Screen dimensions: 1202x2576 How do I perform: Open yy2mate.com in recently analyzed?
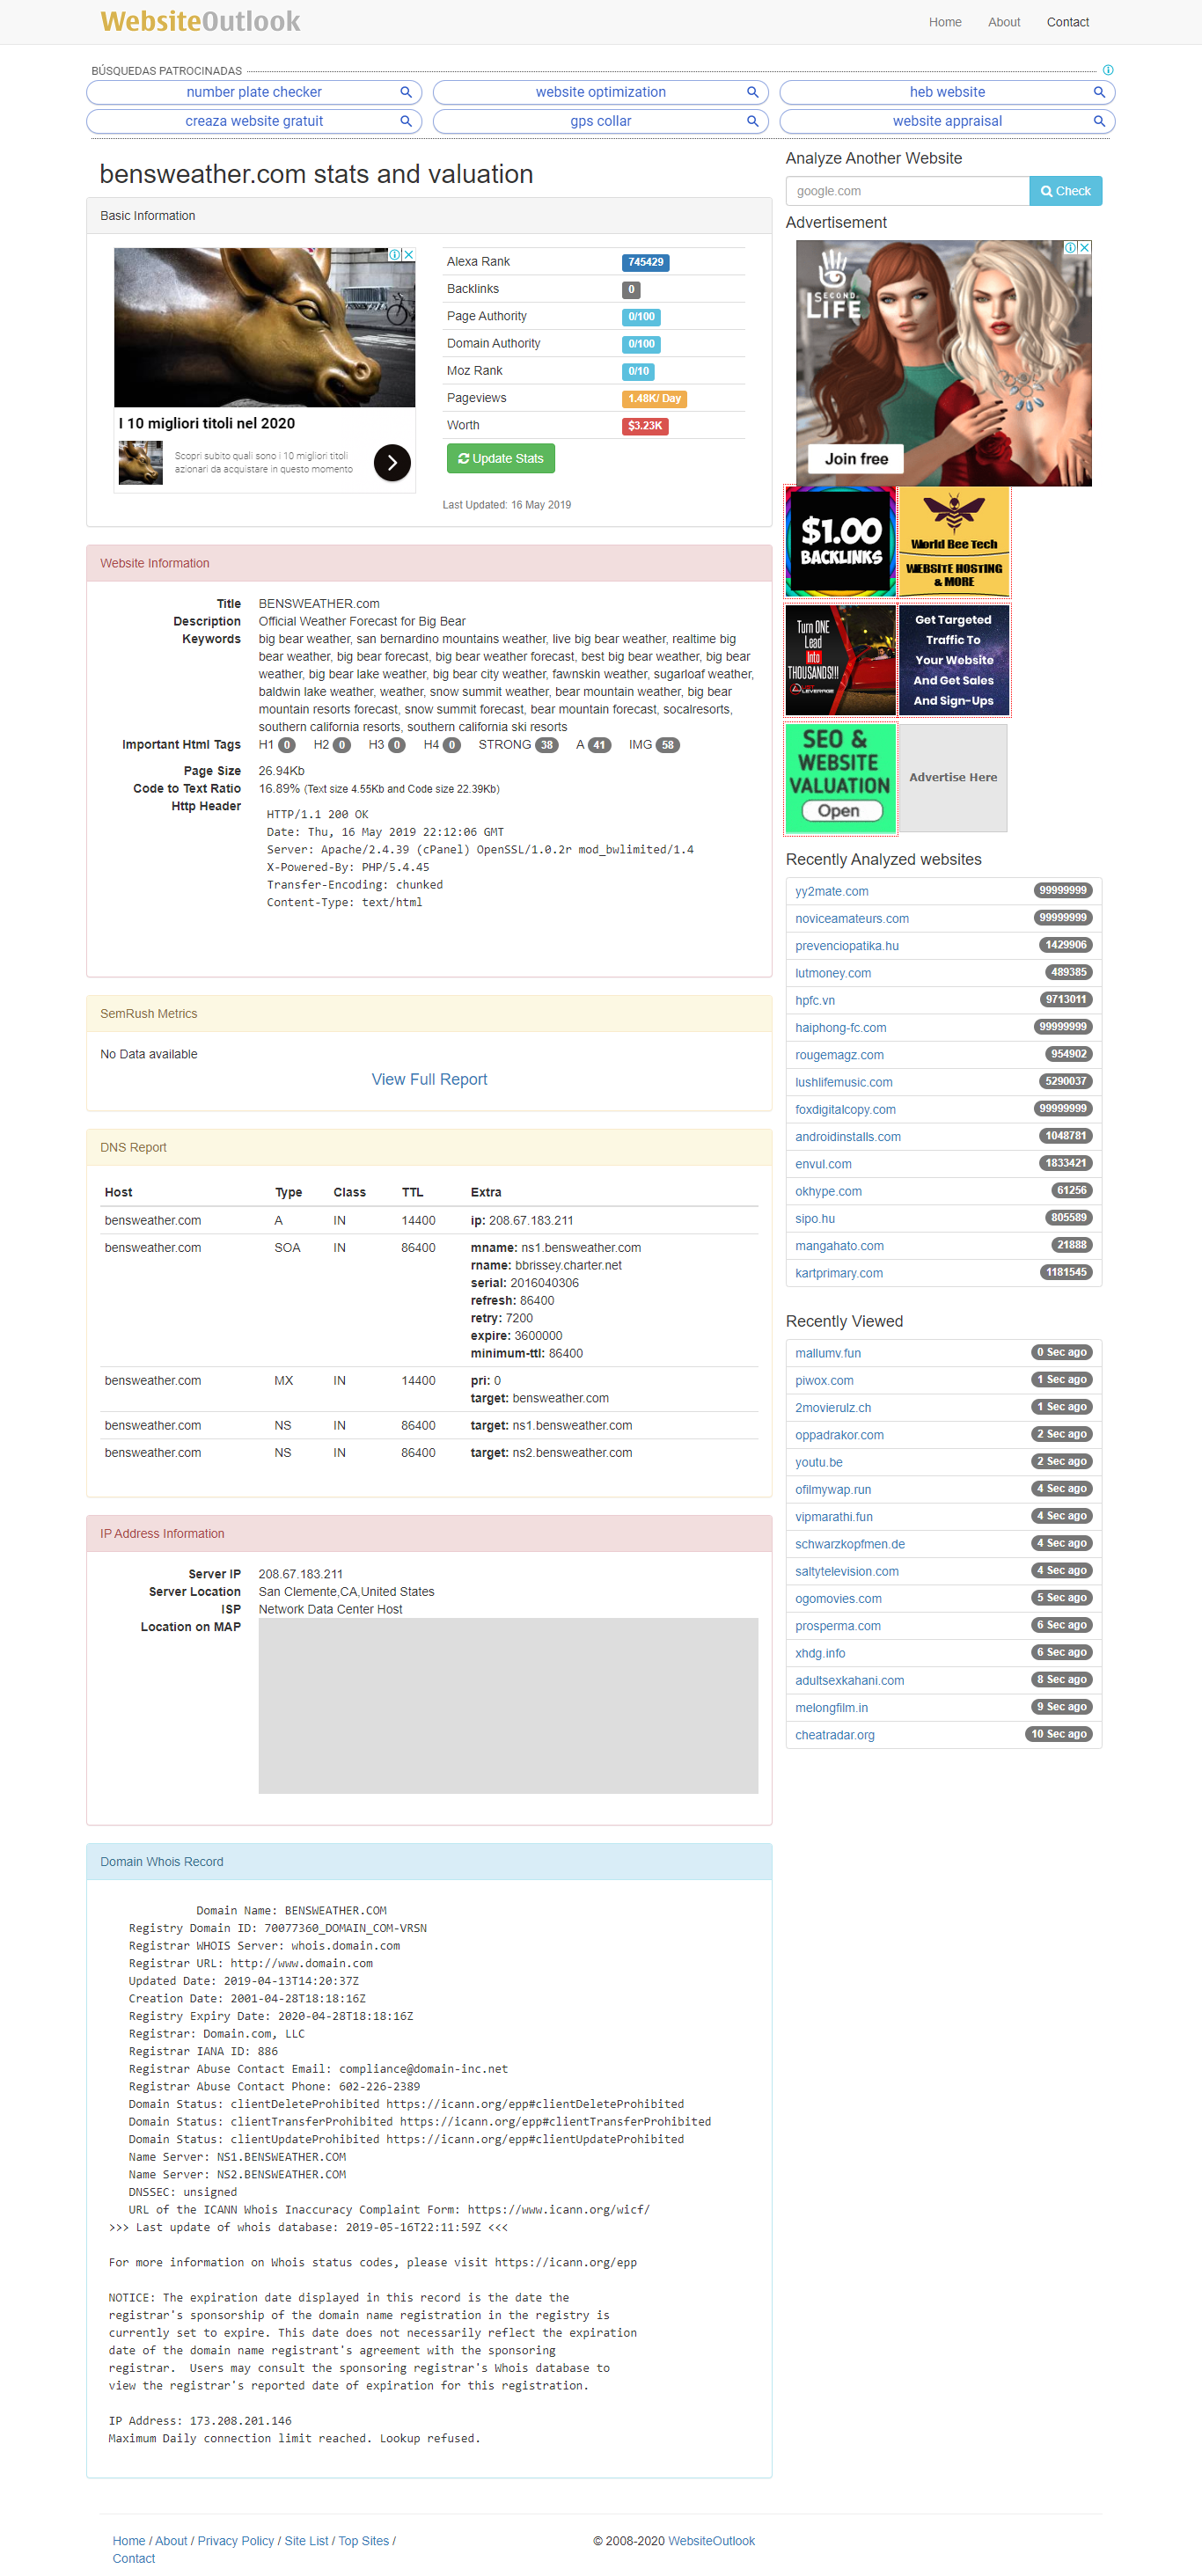pyautogui.click(x=832, y=891)
